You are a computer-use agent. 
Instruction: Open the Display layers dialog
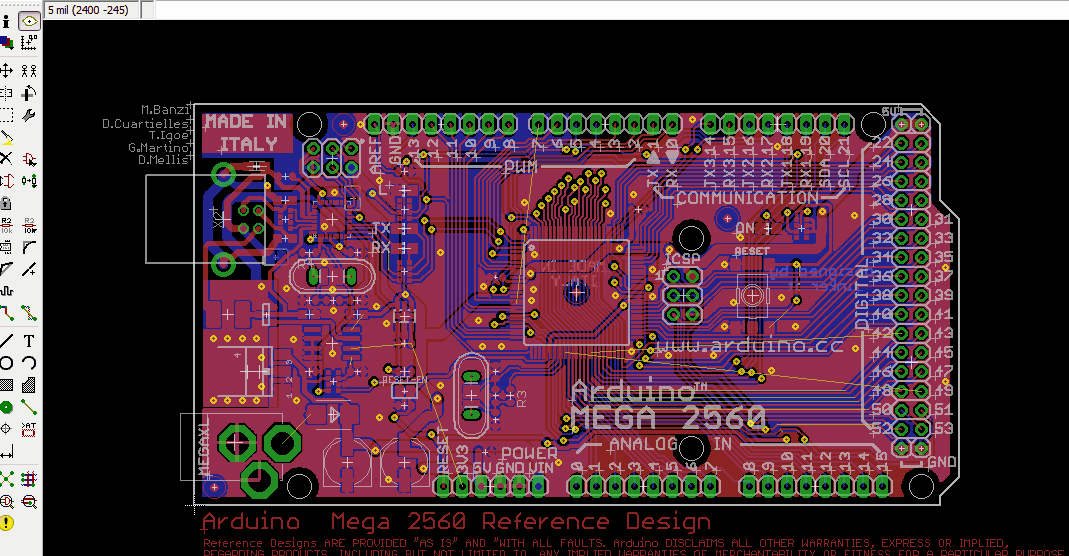6,43
